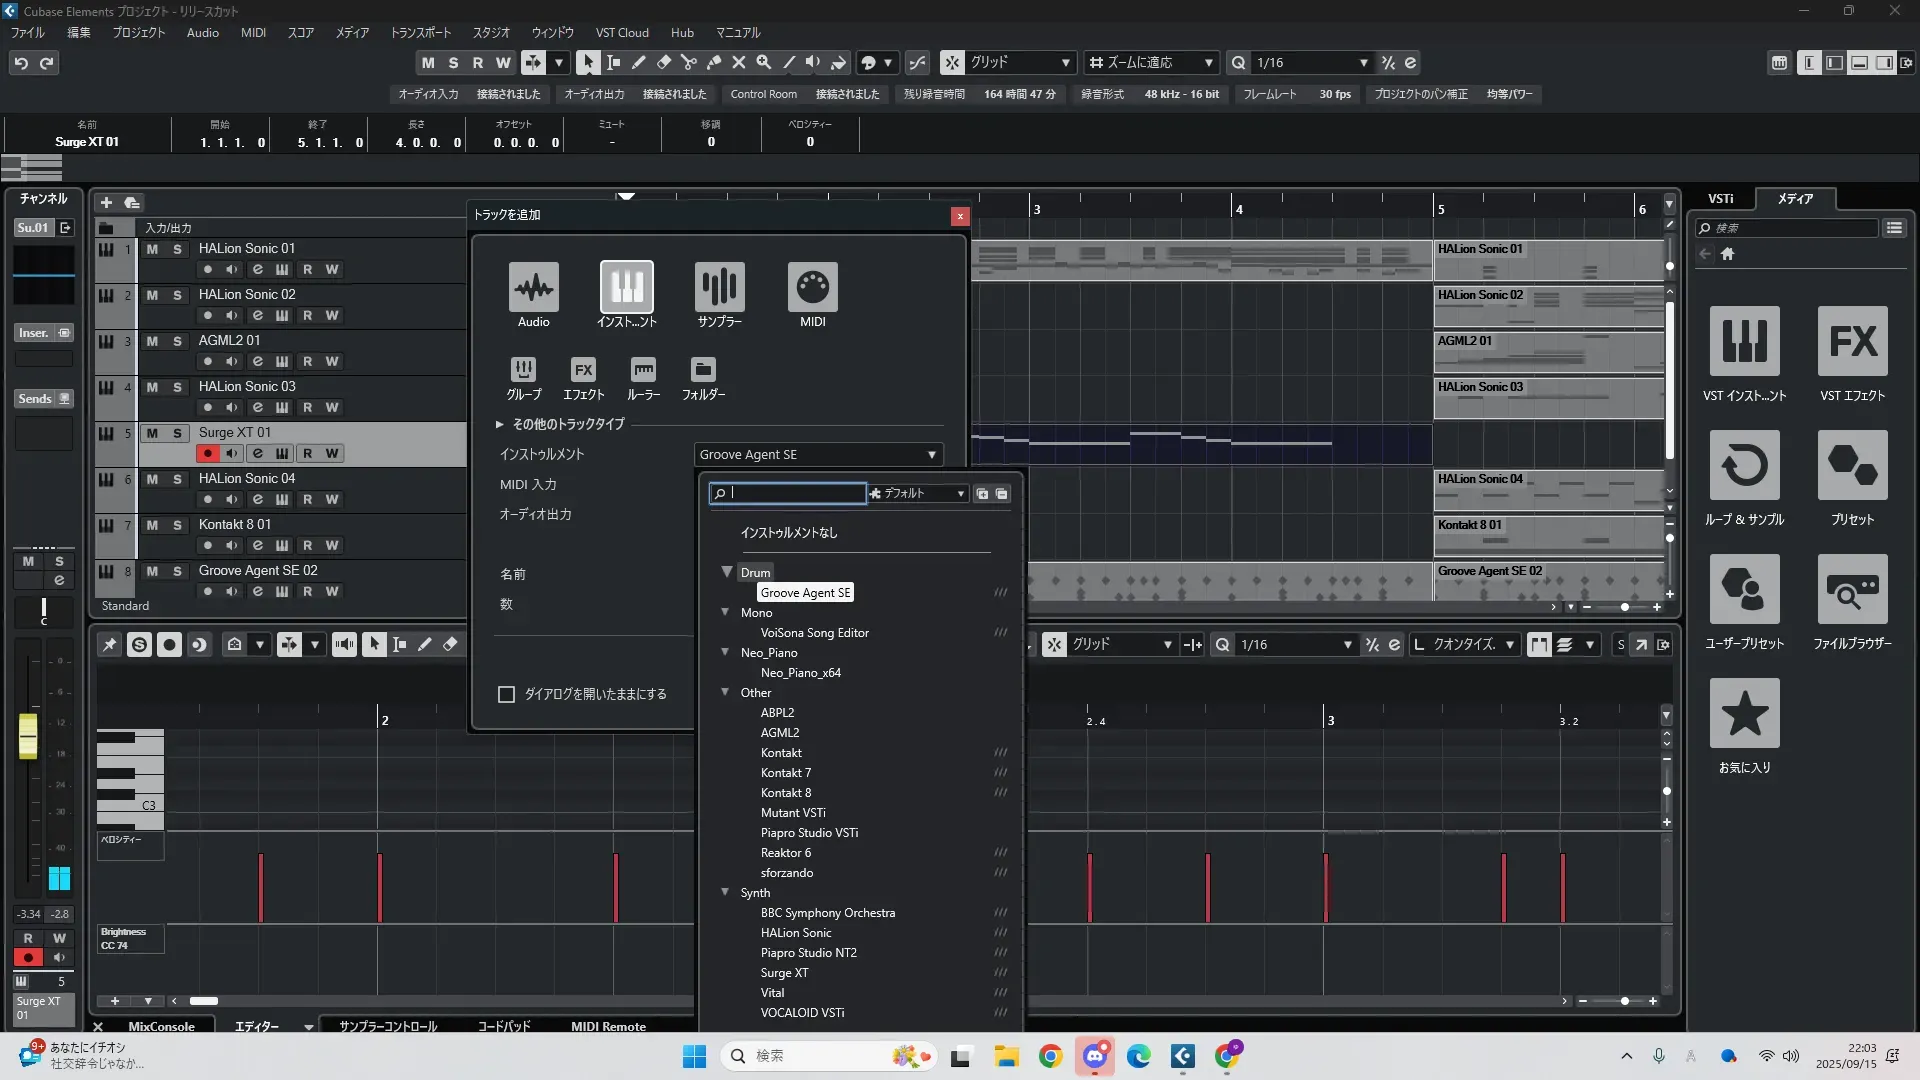Click the エフェクト FX track icon
The image size is (1920, 1080).
point(583,370)
